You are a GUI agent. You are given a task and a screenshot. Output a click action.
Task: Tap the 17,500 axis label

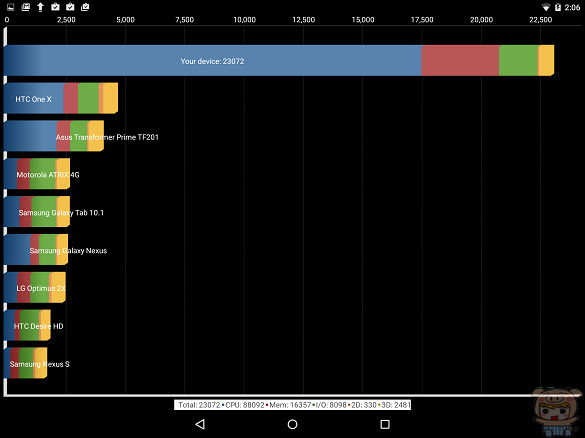coord(422,20)
